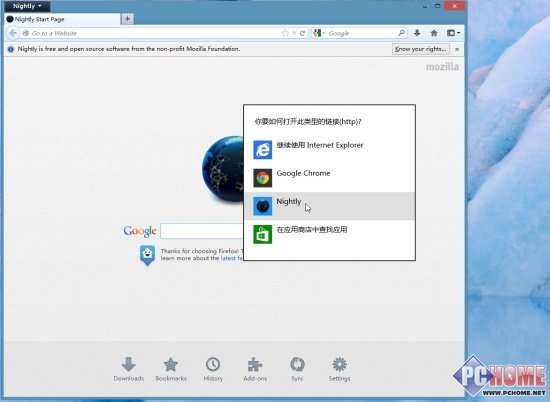The width and height of the screenshot is (550, 402).
Task: Focus the Google search field on start page
Action: coord(202,231)
